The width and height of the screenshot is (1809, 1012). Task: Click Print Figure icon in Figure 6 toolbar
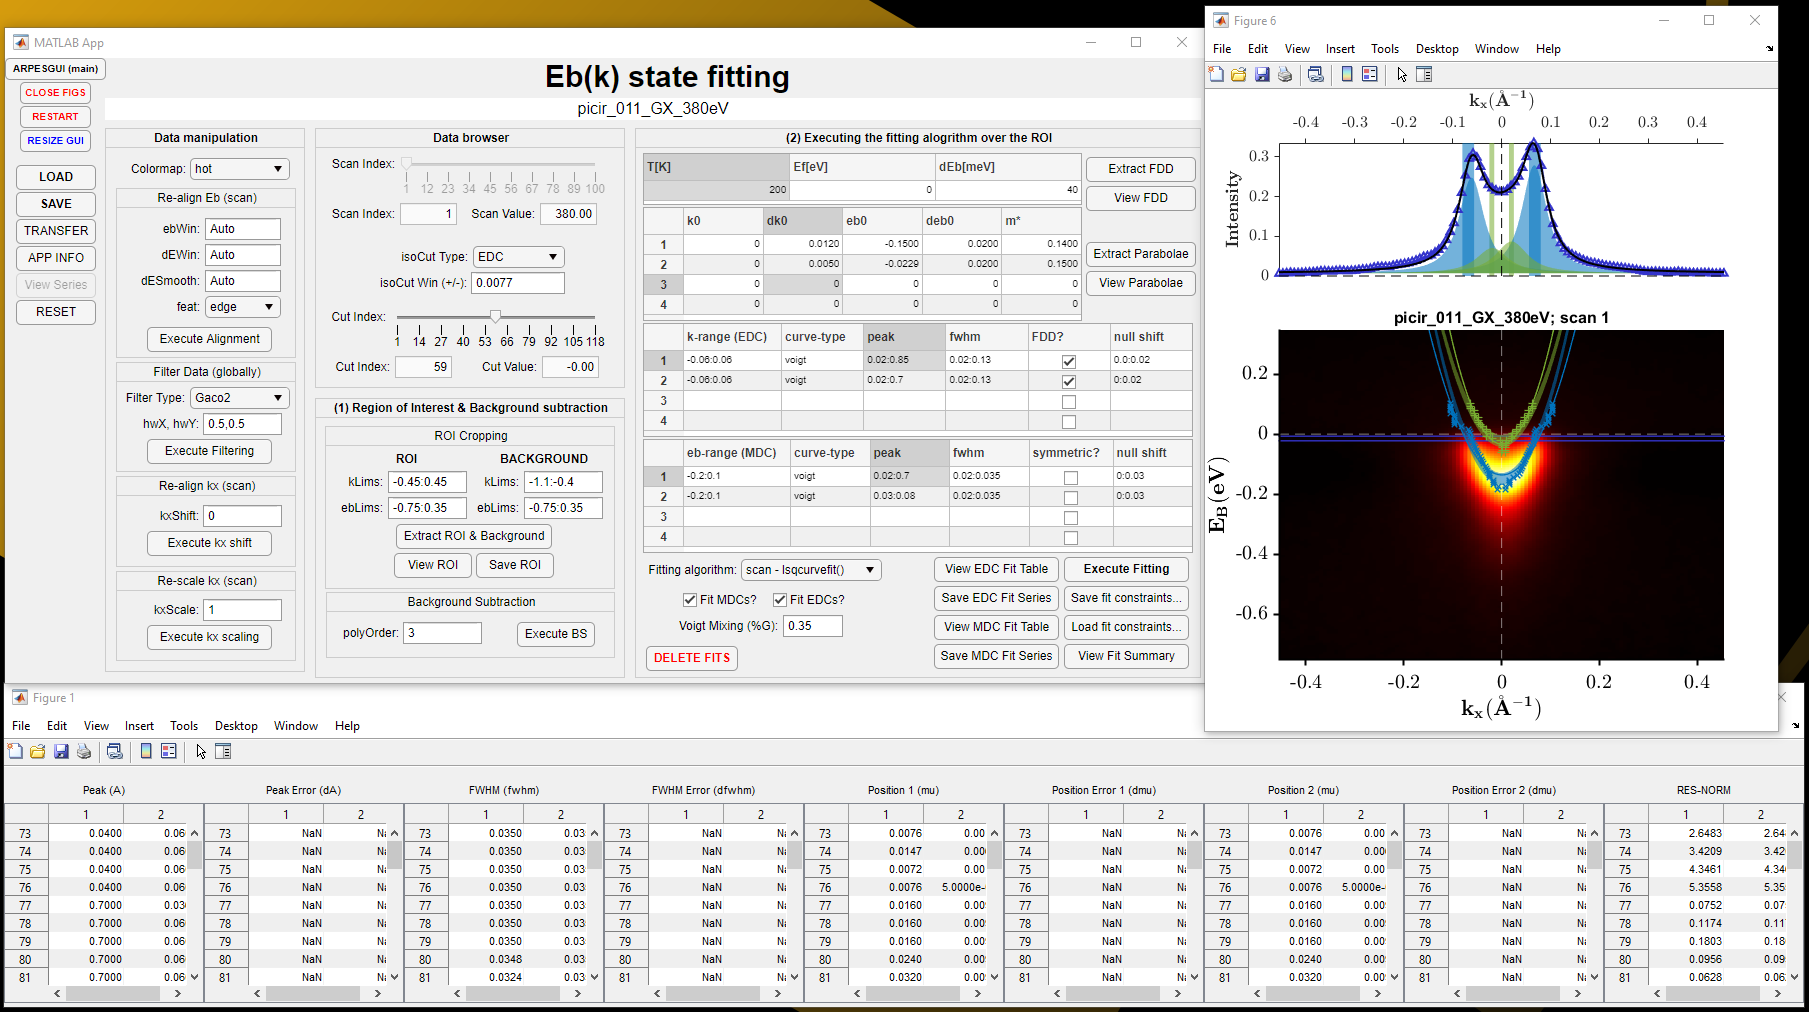click(1285, 74)
